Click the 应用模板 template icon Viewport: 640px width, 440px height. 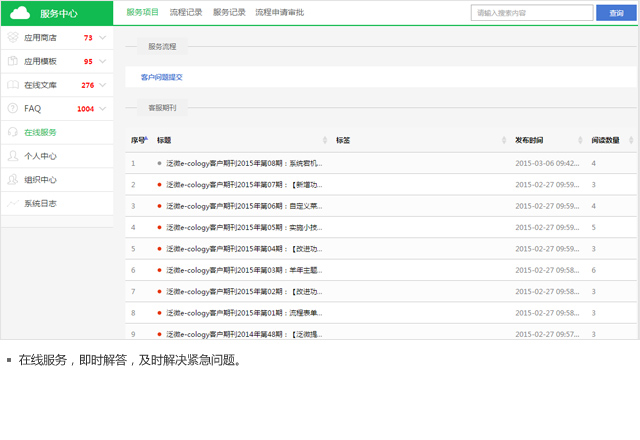pyautogui.click(x=13, y=61)
